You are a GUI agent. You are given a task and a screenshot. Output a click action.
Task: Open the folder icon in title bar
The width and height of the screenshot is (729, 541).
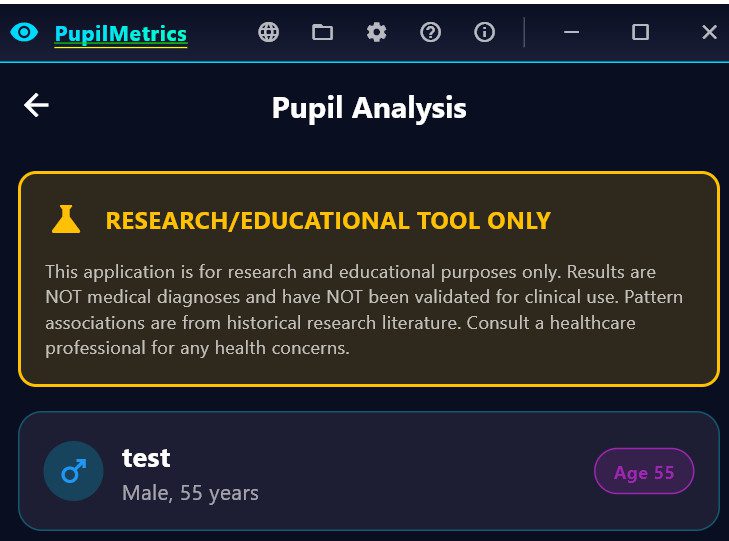point(322,32)
